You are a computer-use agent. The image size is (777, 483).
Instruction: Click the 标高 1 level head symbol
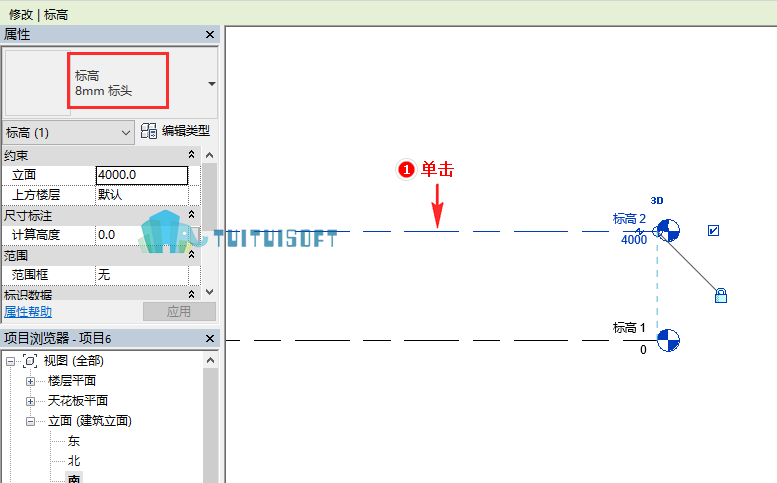click(x=668, y=340)
